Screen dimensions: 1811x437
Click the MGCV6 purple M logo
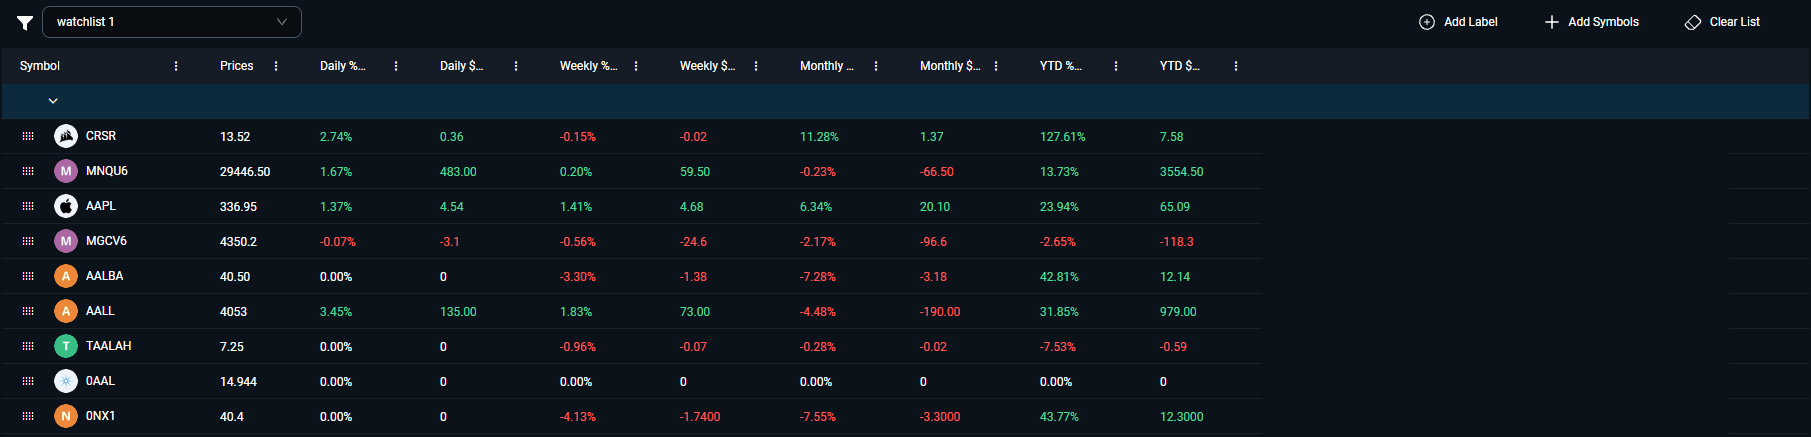coord(66,241)
